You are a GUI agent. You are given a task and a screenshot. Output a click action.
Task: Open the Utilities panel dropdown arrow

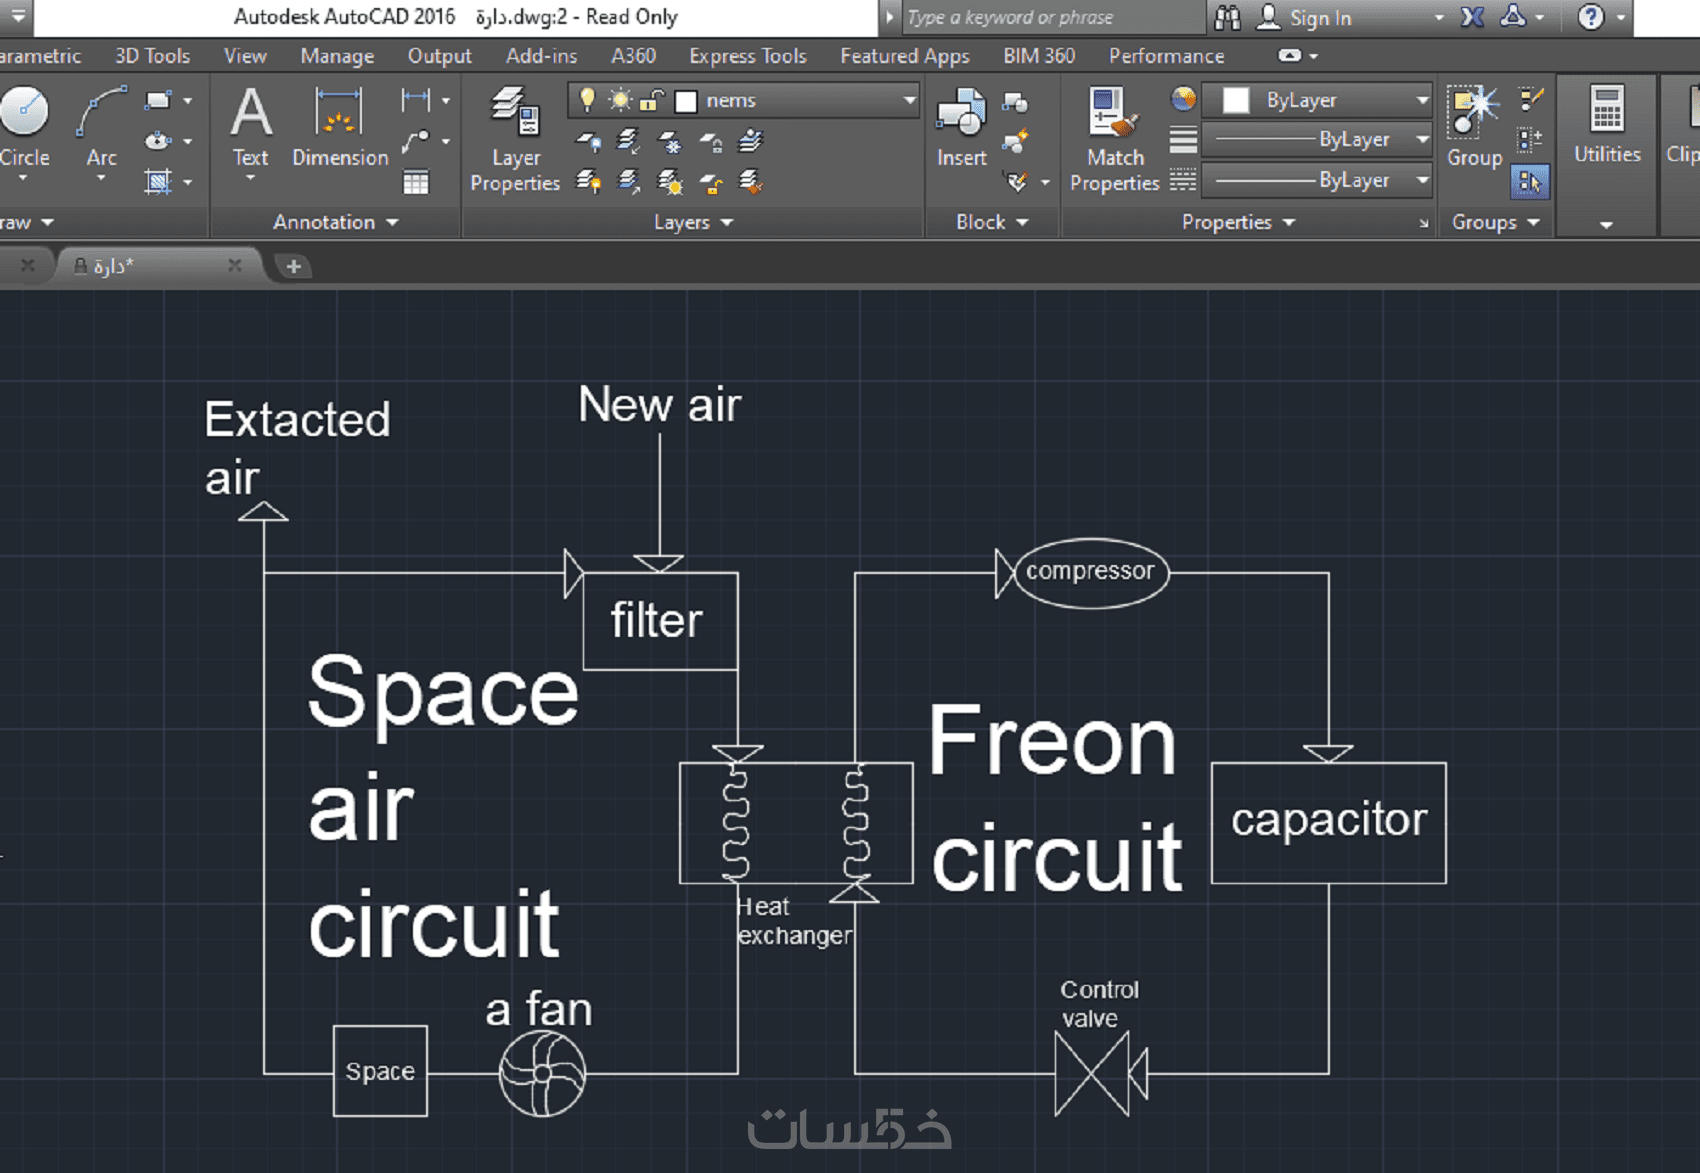pyautogui.click(x=1606, y=224)
